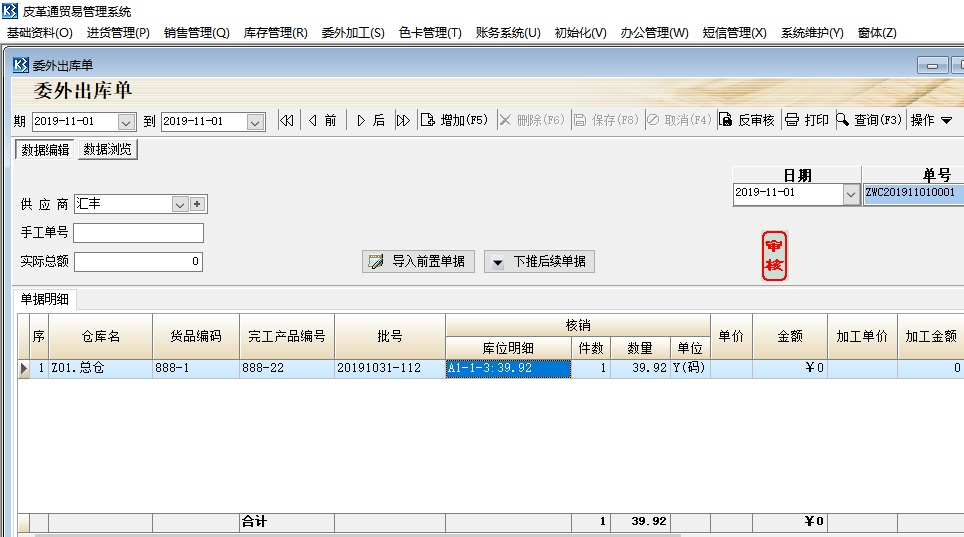
Task: Open the 委外加工(S) menu
Action: [353, 33]
